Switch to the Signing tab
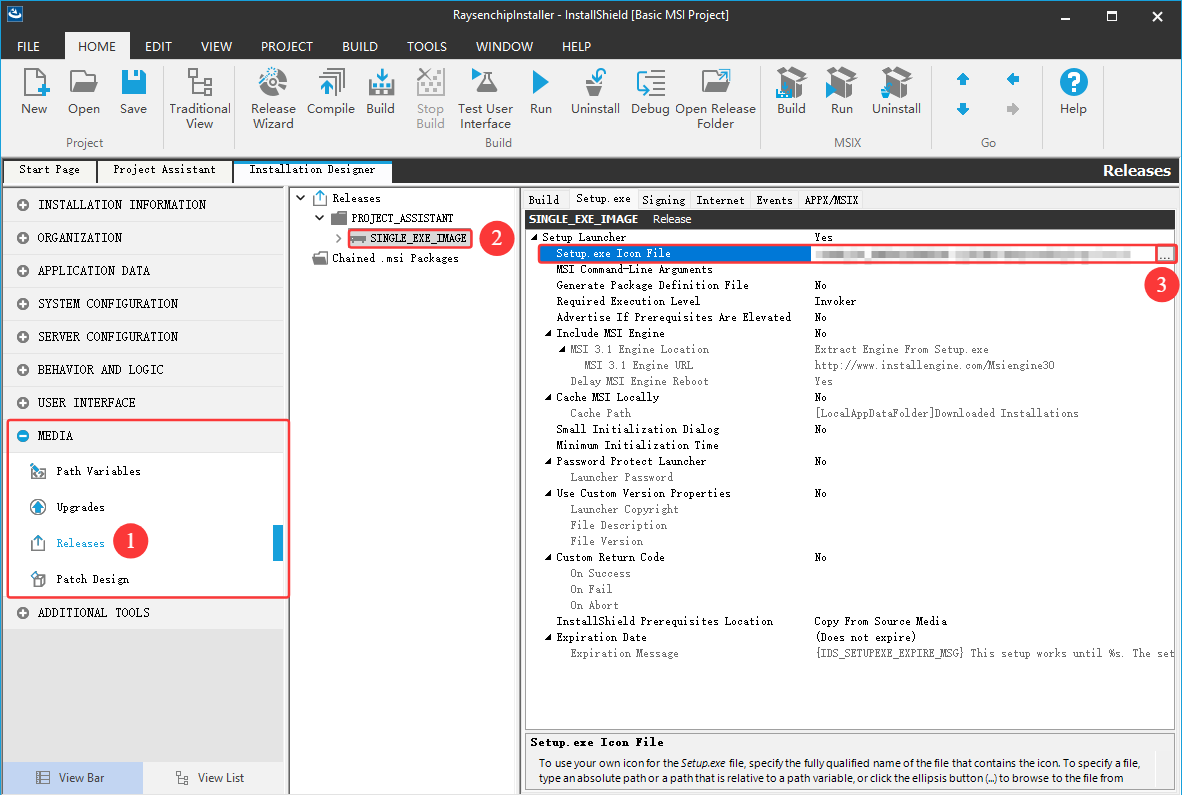 point(663,200)
